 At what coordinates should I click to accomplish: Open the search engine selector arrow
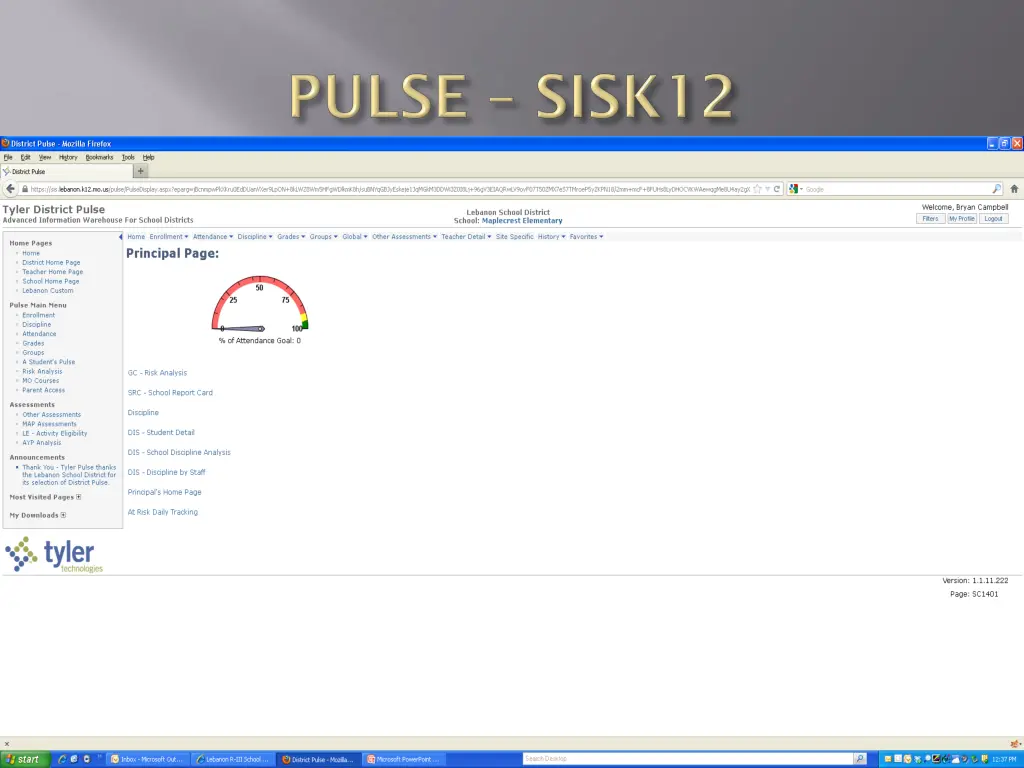(x=801, y=189)
